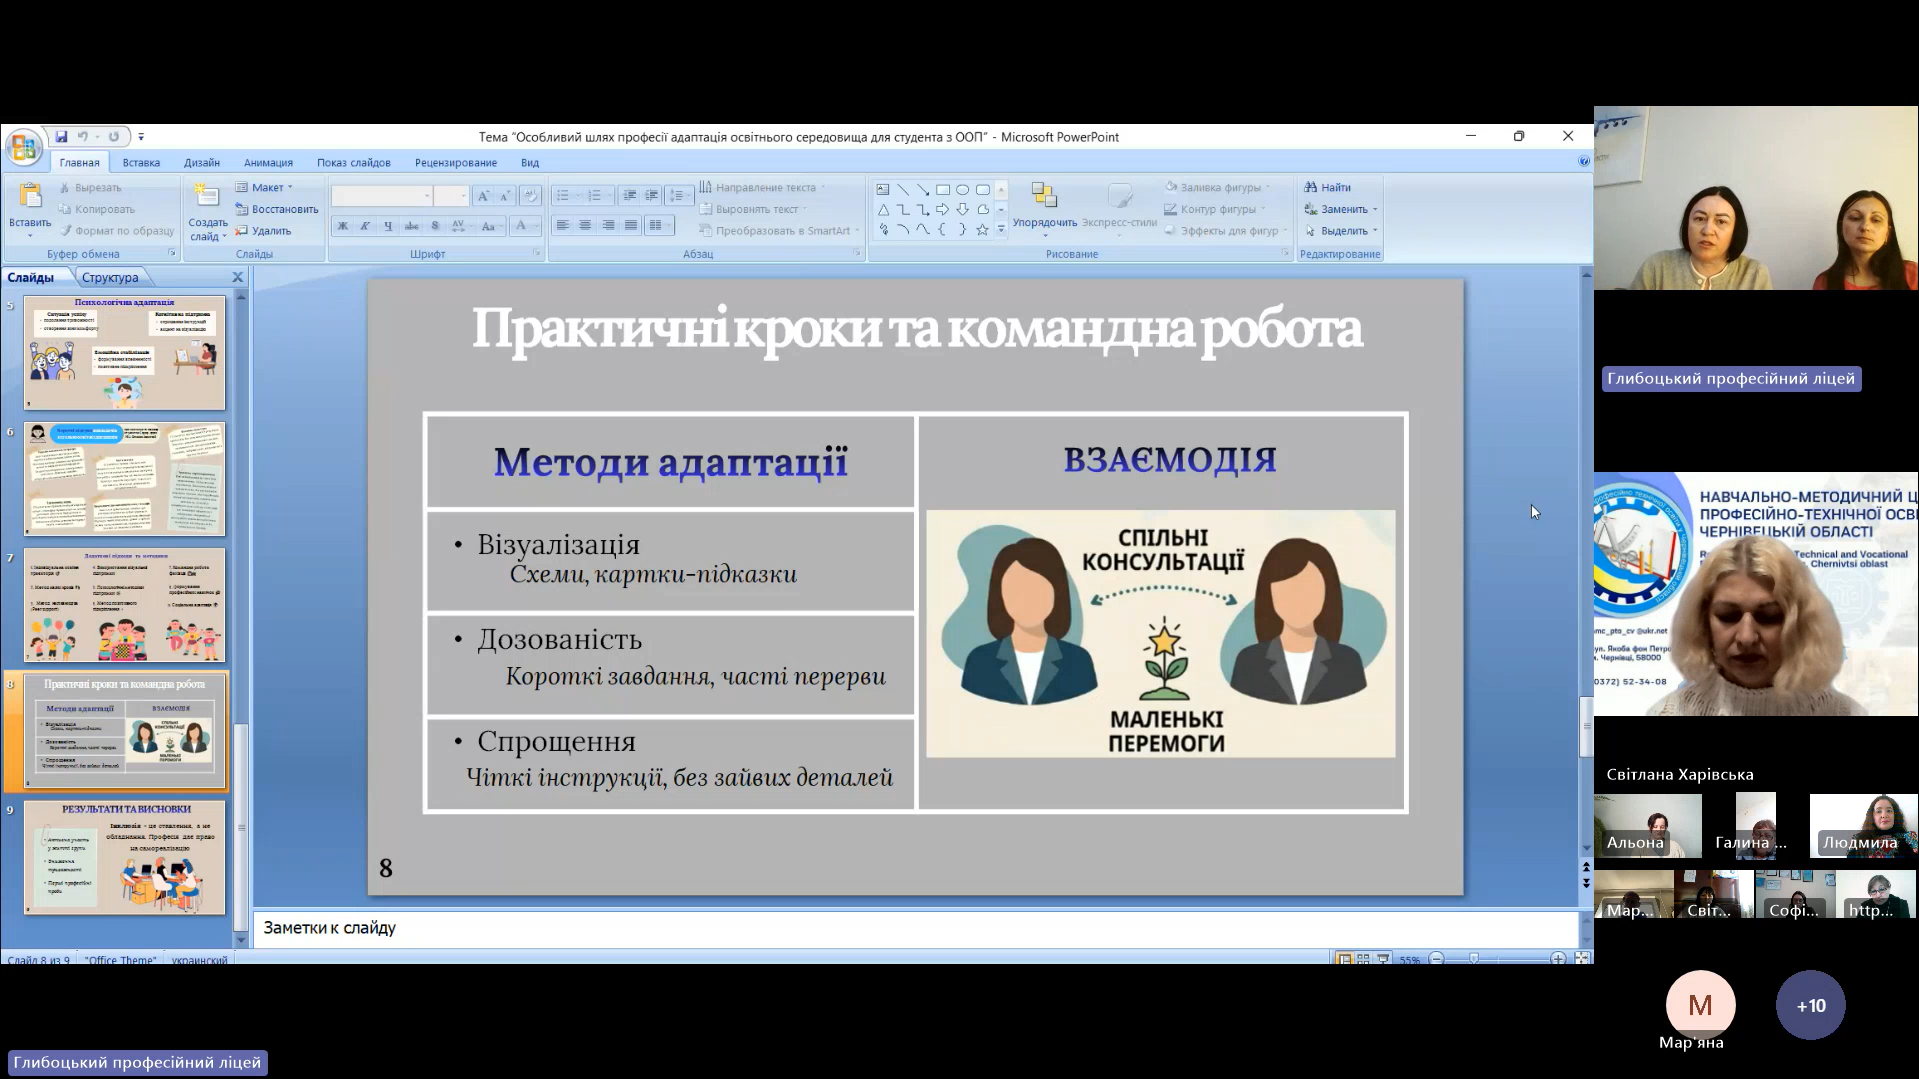Click the Office button logo
The height and width of the screenshot is (1079, 1919).
pos(23,147)
